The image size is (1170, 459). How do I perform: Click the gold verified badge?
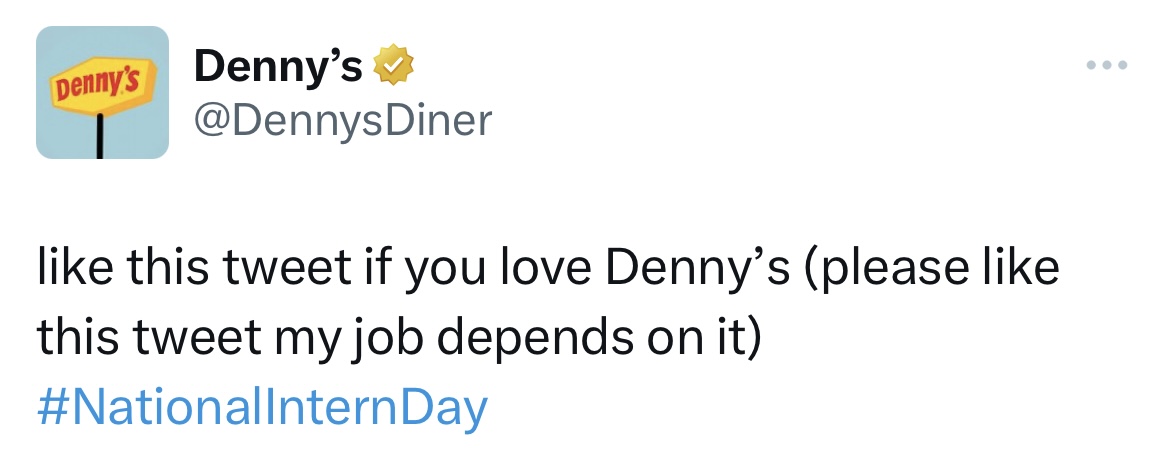(x=394, y=67)
